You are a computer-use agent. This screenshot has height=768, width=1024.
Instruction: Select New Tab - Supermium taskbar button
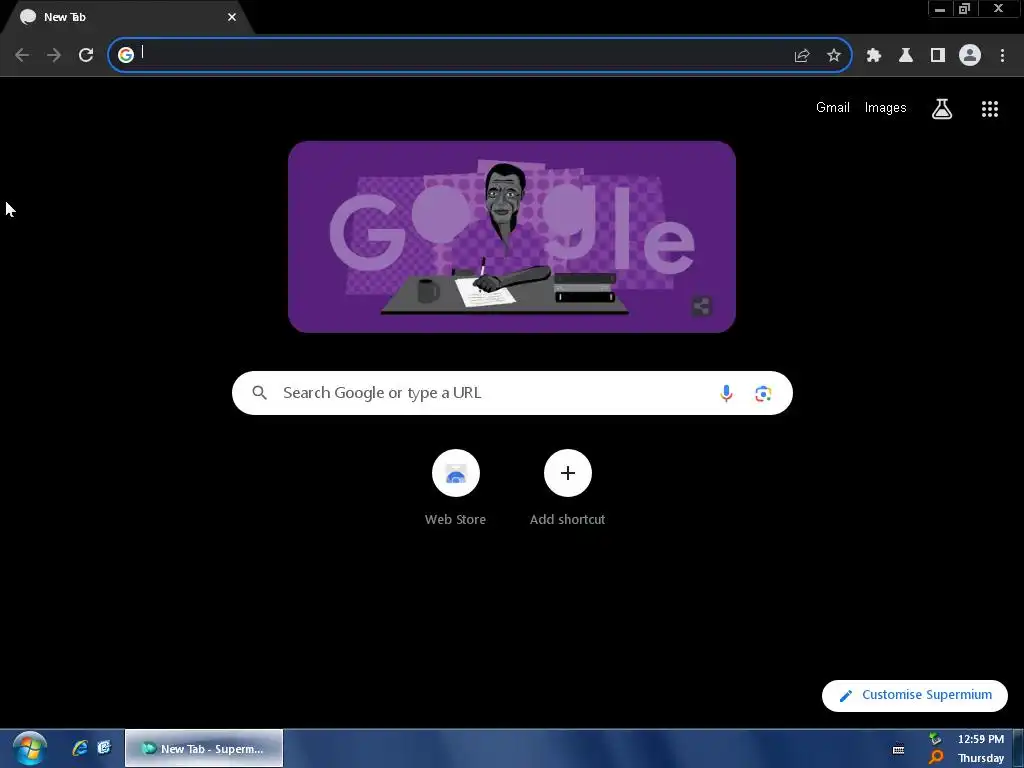point(204,748)
